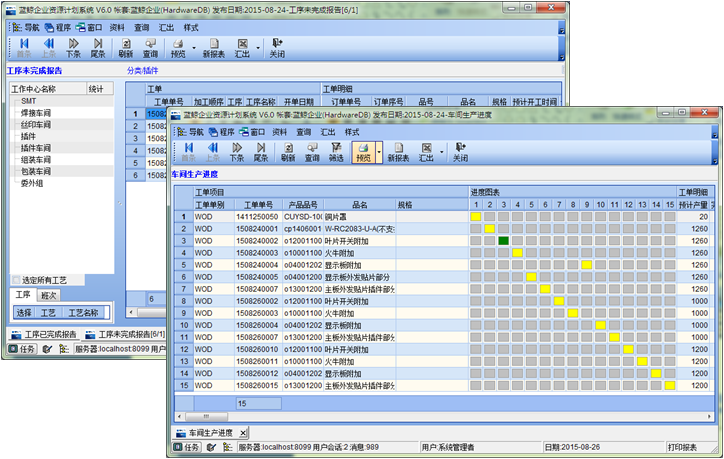Click 分类插件 link text in back window
Image resolution: width=724 pixels, height=459 pixels.
tap(142, 71)
